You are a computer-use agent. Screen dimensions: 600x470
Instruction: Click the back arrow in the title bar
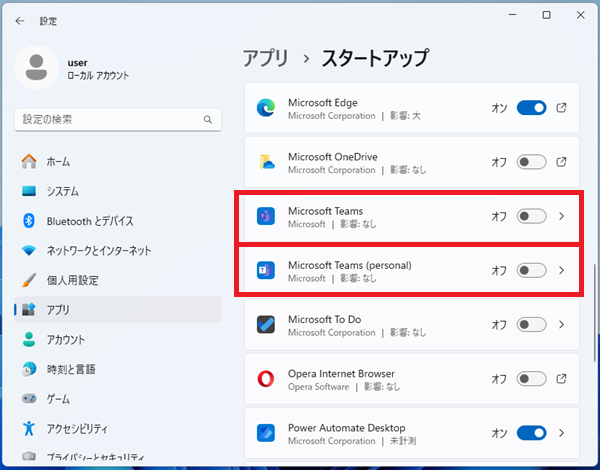[x=20, y=21]
